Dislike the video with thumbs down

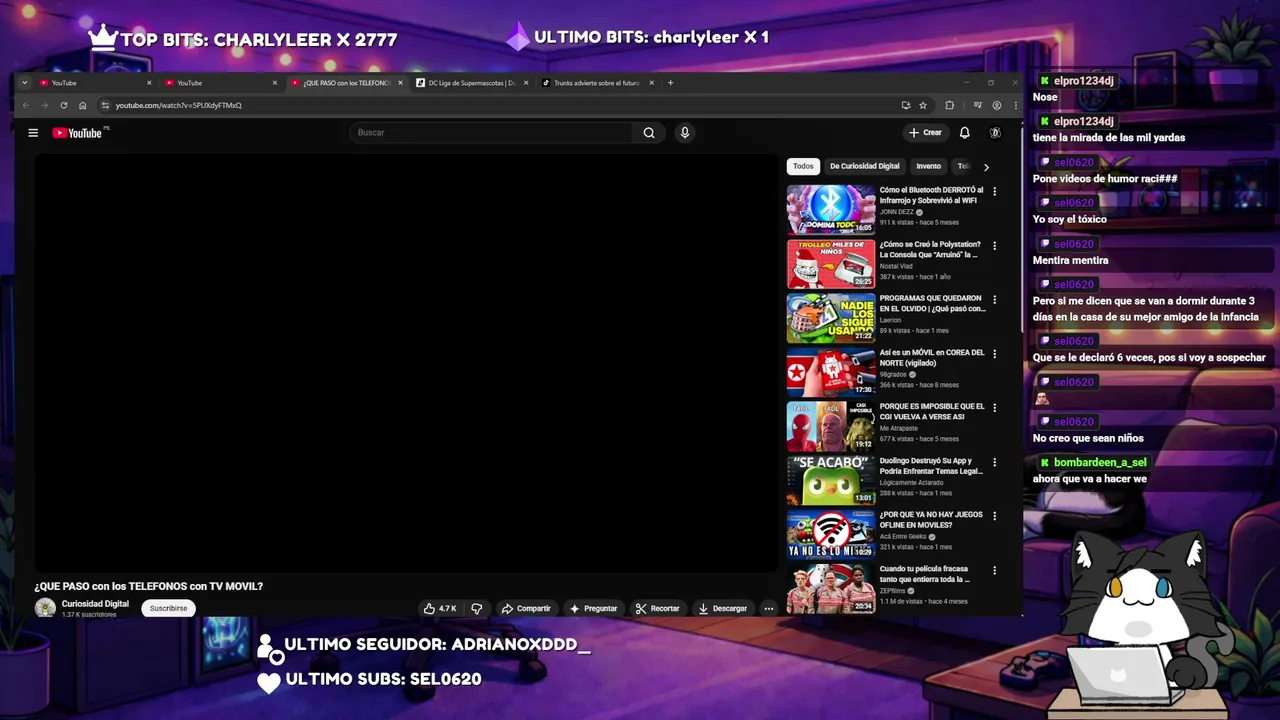(477, 608)
